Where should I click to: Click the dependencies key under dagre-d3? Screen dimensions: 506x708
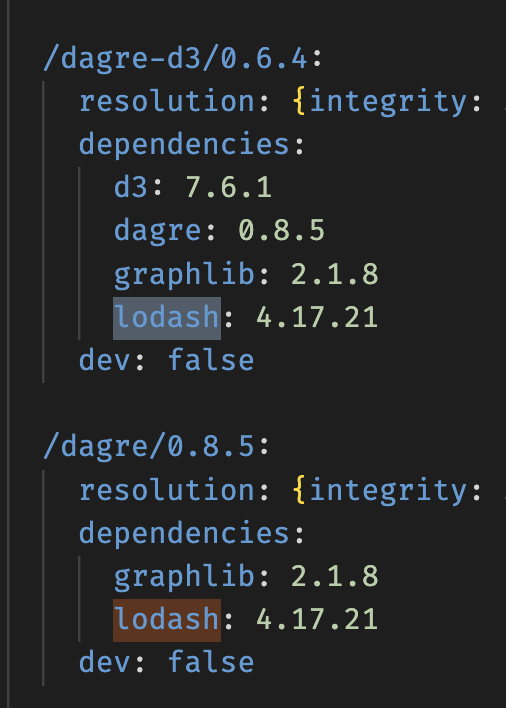[x=184, y=144]
